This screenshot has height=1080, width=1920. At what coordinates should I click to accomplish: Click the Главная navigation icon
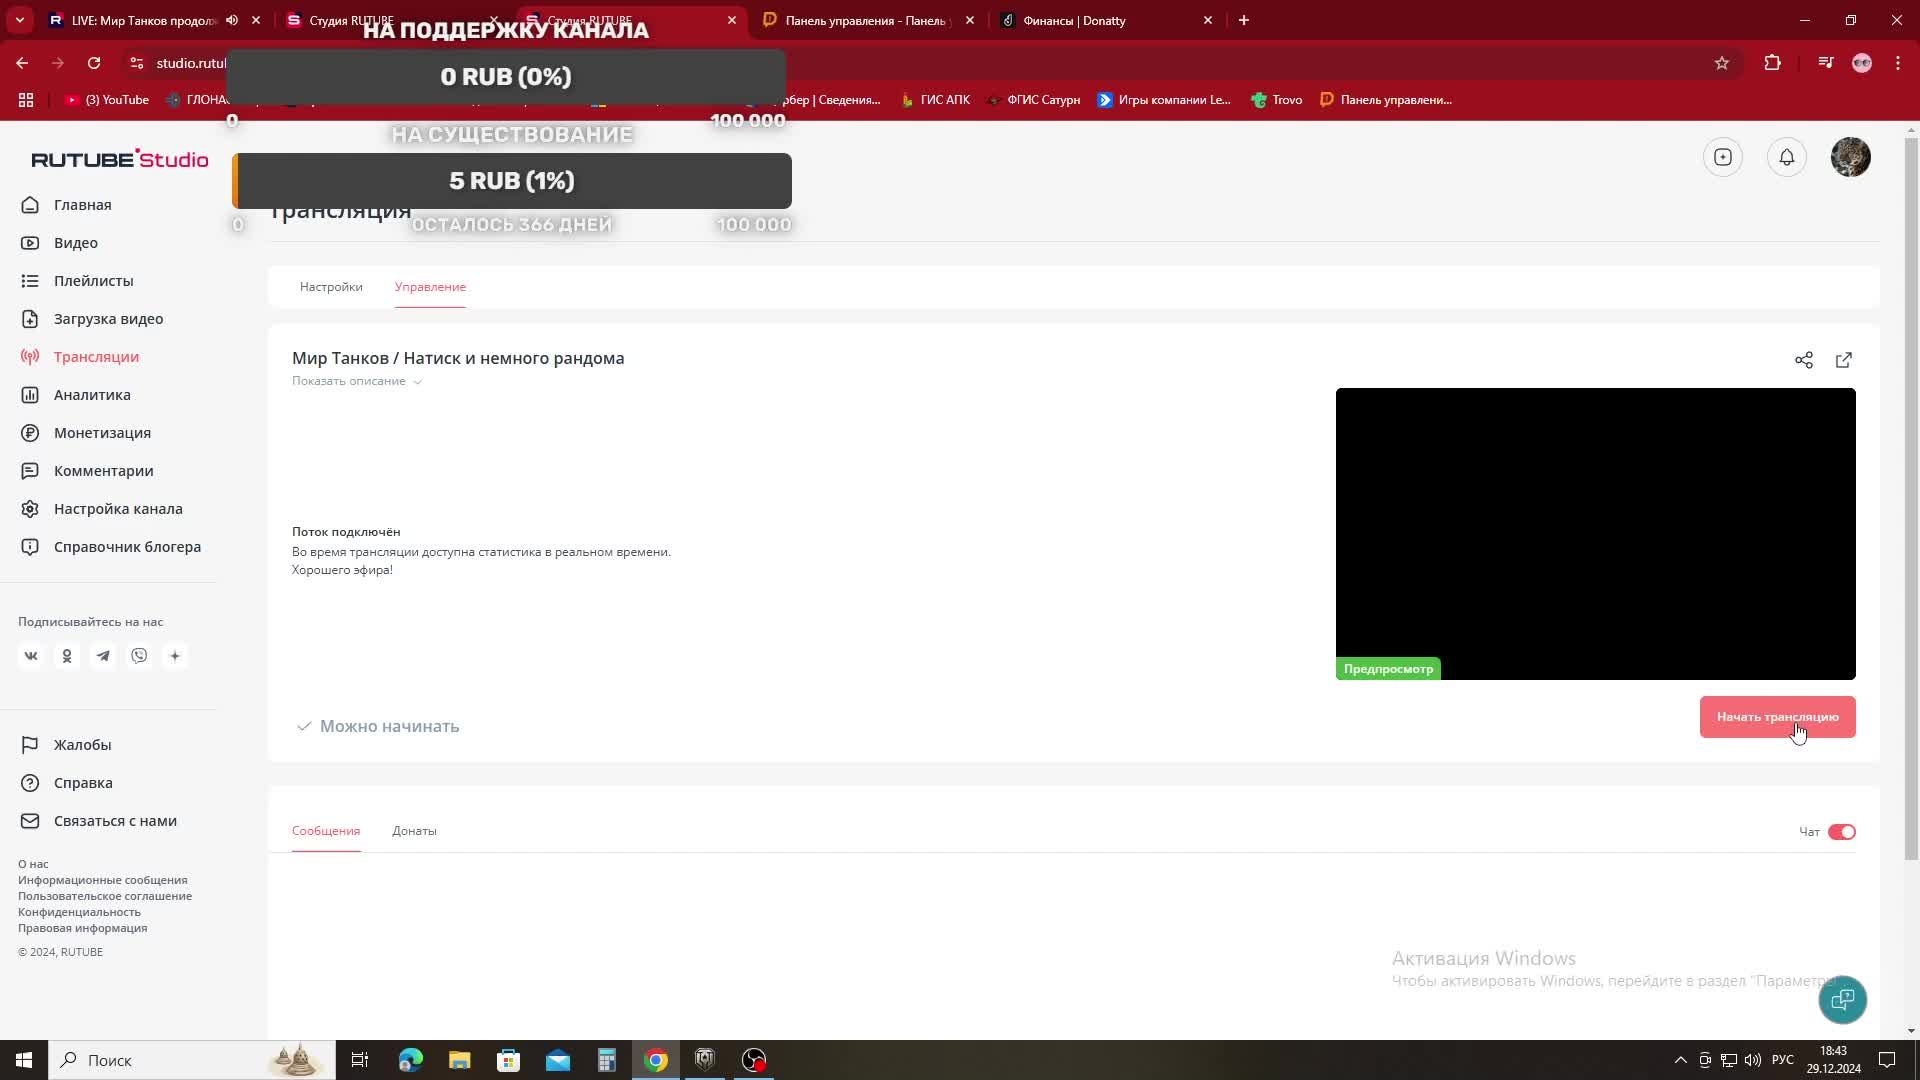coord(29,203)
